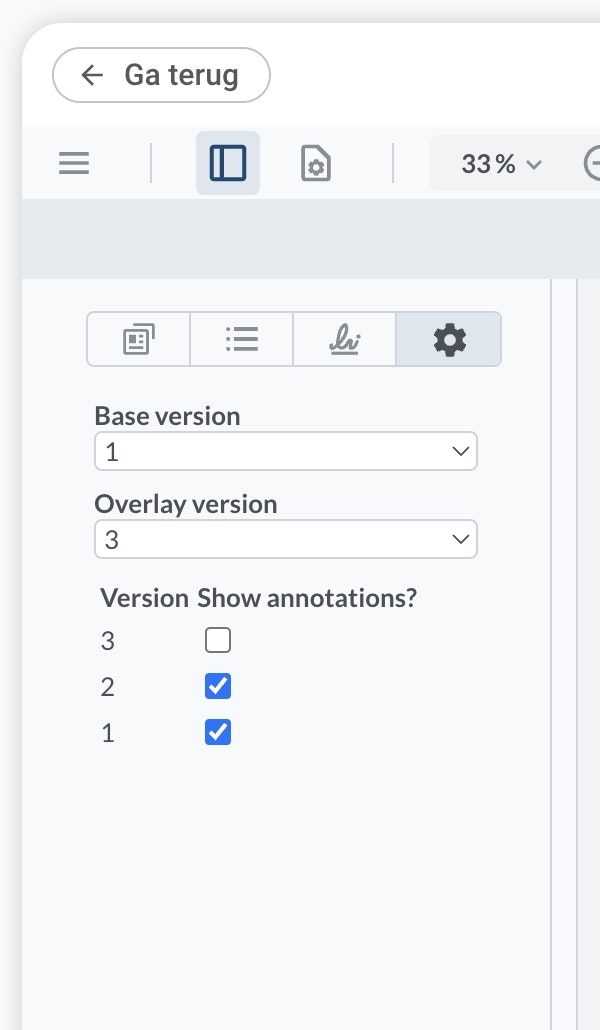Click the Show annotations? column header

pyautogui.click(x=306, y=598)
